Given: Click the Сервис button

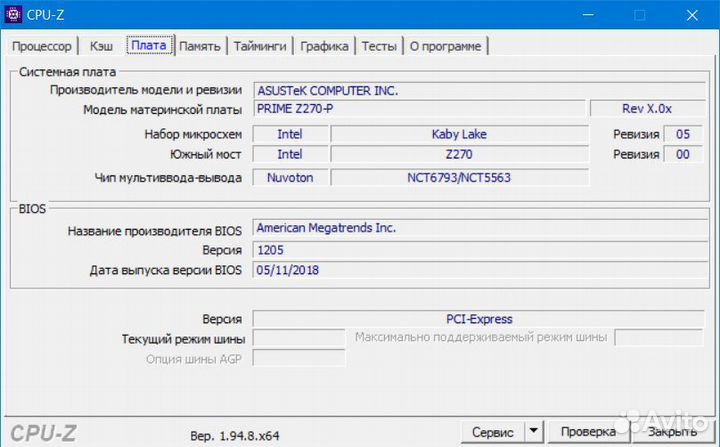Looking at the screenshot, I should pos(493,432).
